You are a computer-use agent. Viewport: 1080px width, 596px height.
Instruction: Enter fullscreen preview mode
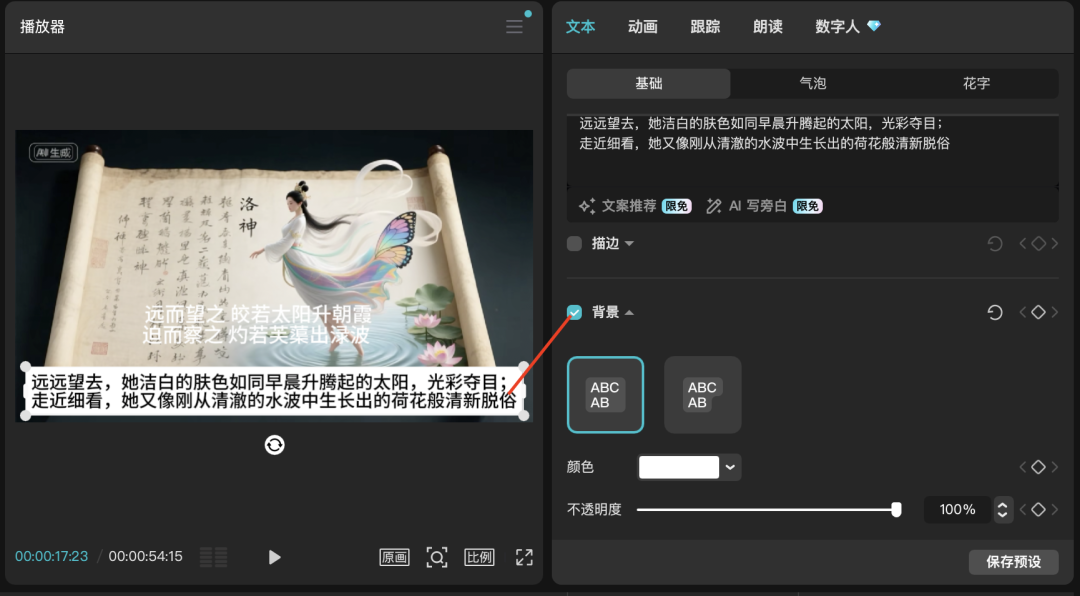tap(523, 557)
